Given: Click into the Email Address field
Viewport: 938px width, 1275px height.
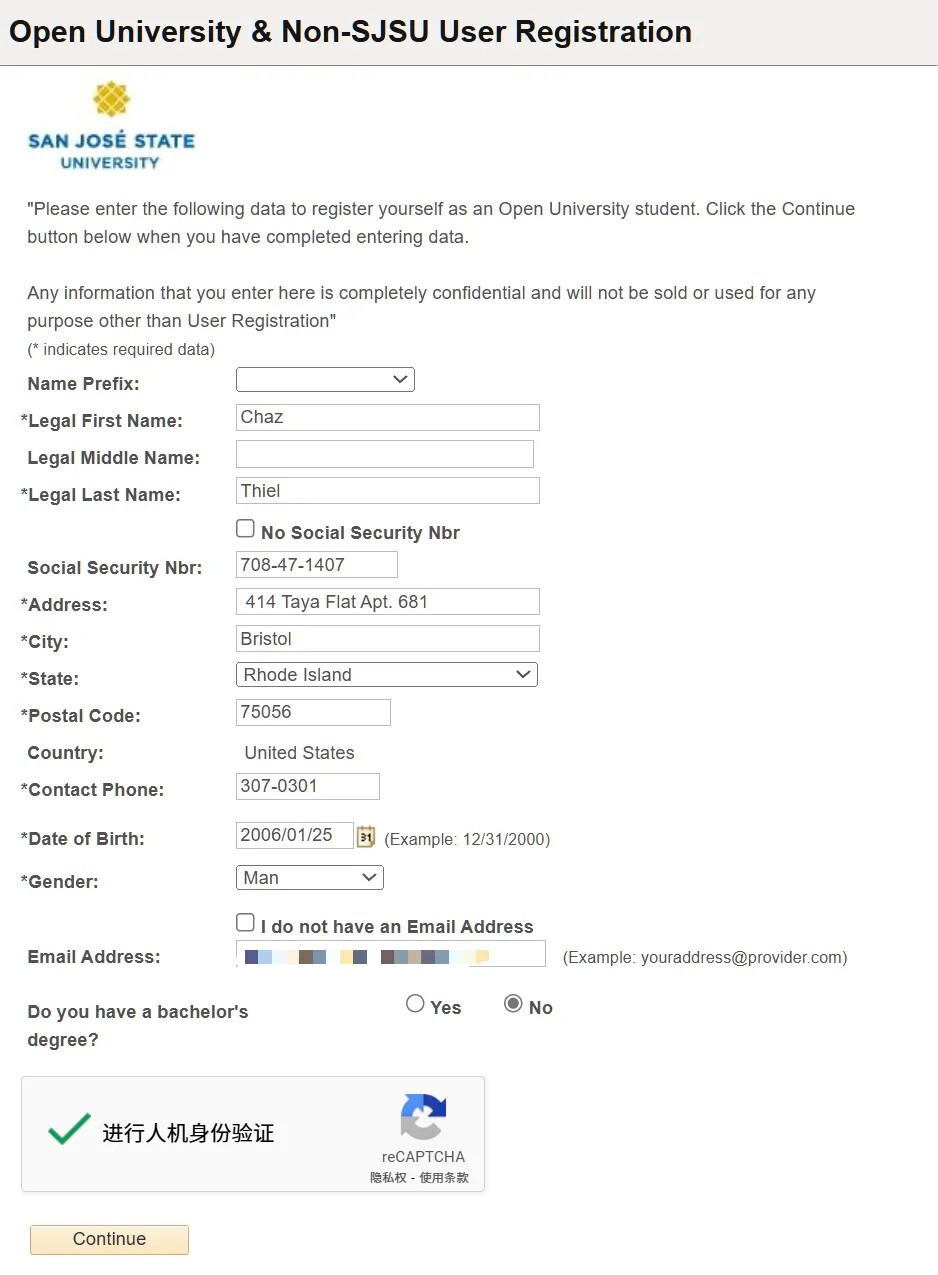Looking at the screenshot, I should (390, 955).
